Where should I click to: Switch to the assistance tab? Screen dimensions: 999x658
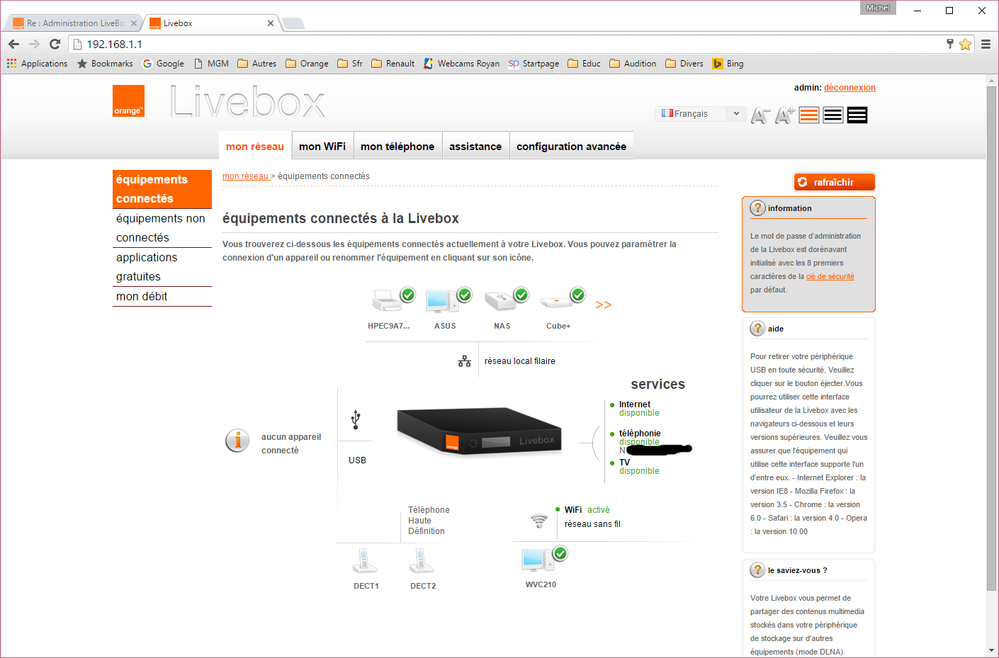click(475, 146)
